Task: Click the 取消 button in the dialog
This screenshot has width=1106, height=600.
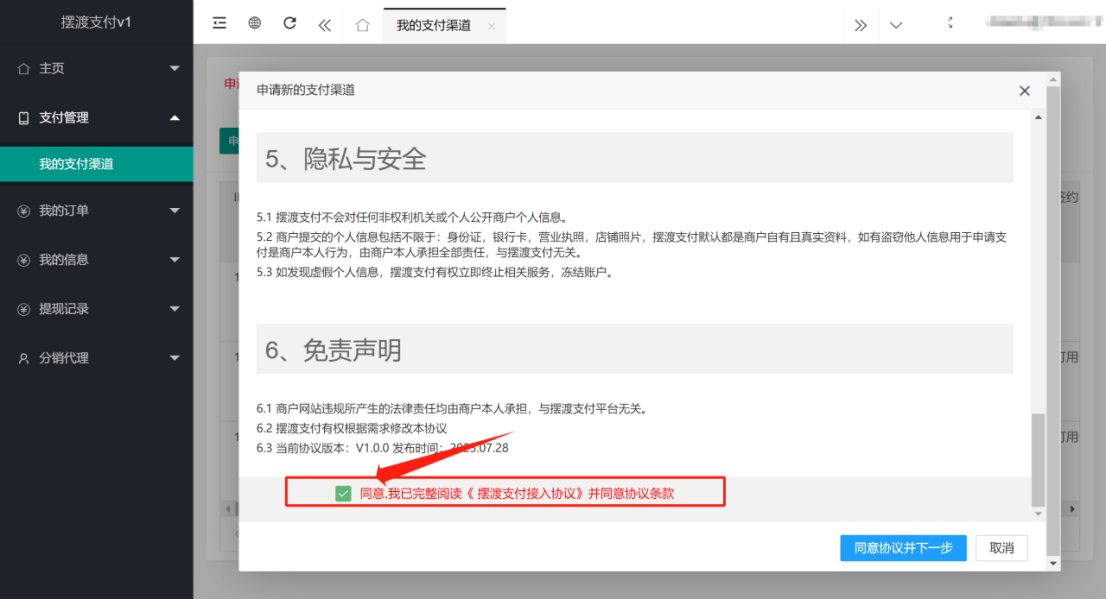Action: coord(1001,548)
